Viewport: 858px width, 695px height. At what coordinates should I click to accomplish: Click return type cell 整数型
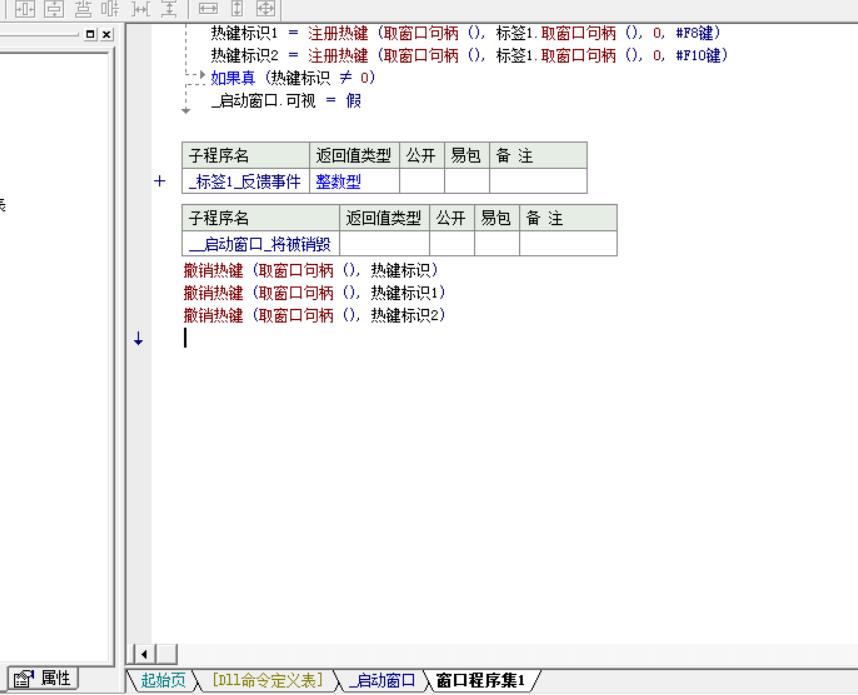pyautogui.click(x=355, y=181)
